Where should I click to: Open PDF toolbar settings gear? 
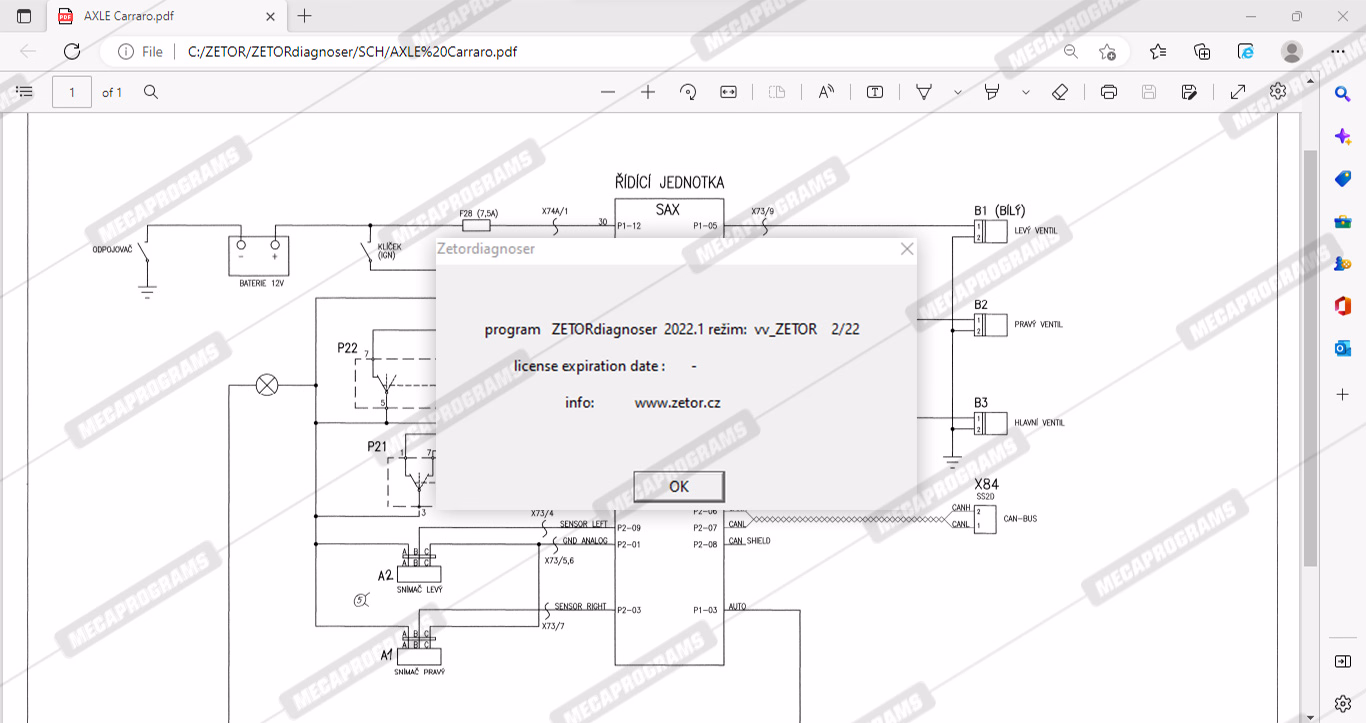click(1278, 91)
